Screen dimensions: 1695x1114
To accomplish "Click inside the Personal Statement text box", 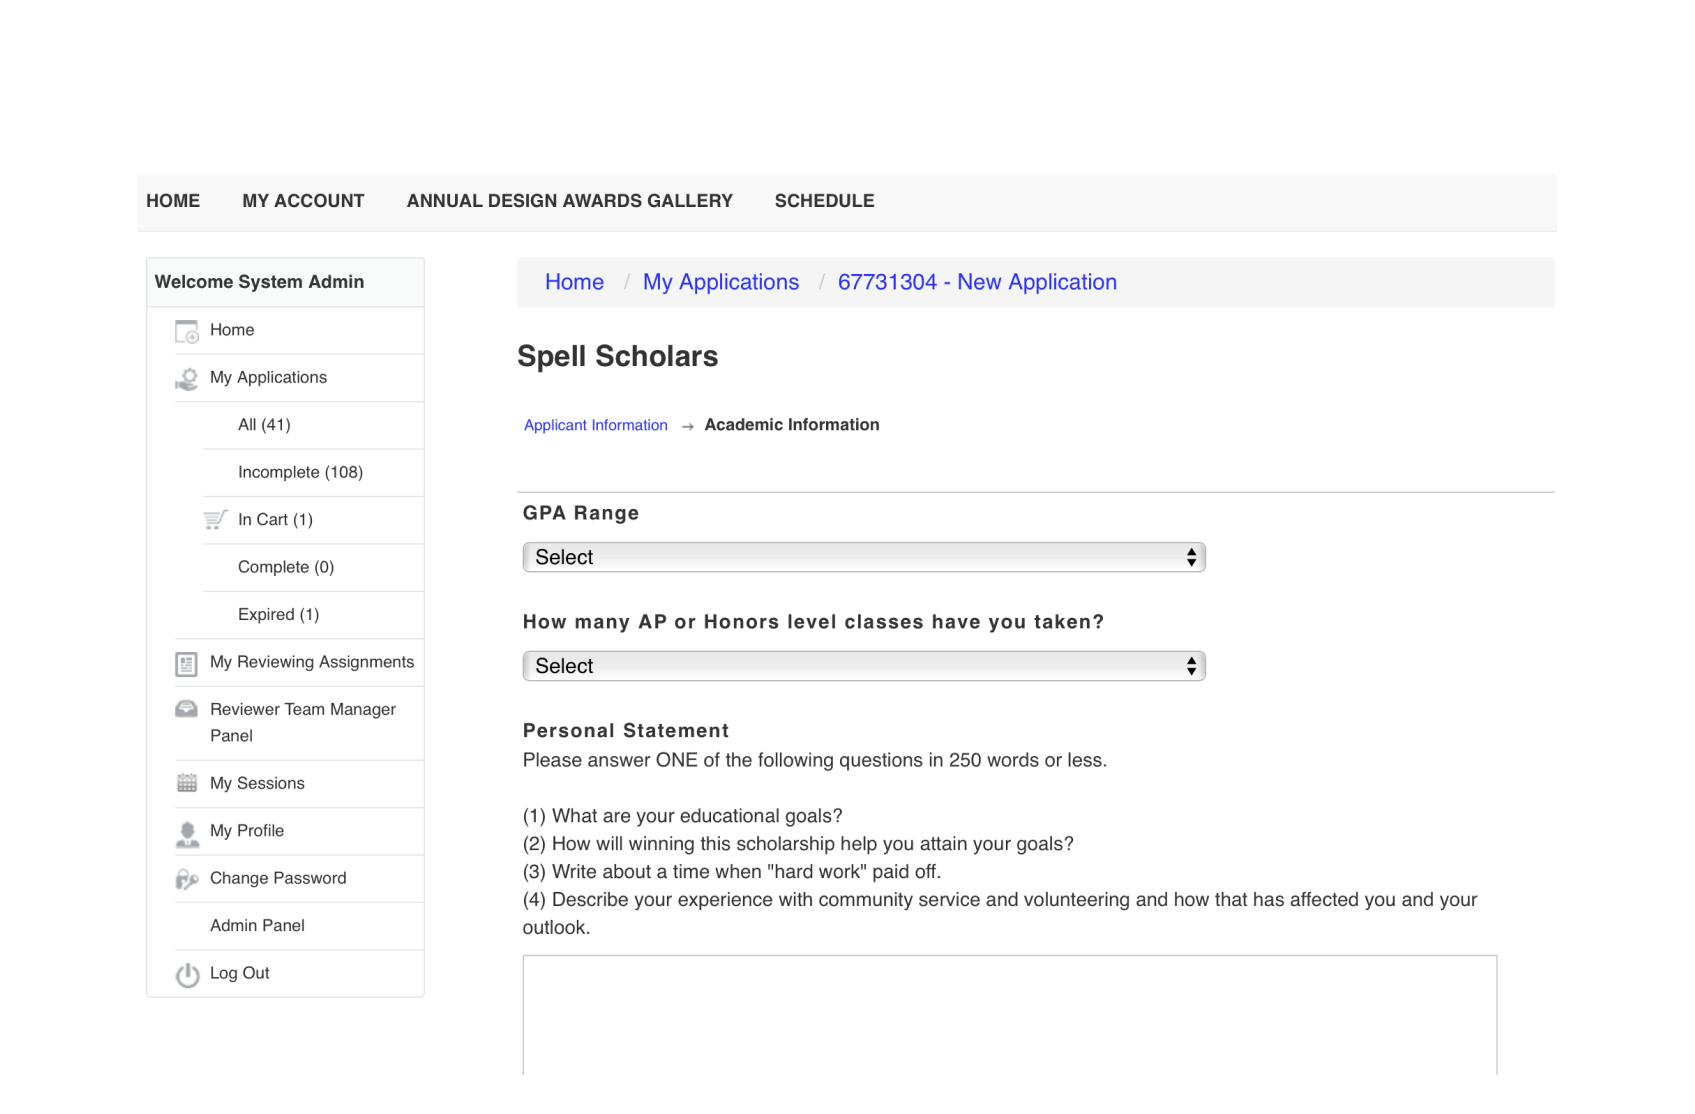I will pyautogui.click(x=1009, y=1015).
